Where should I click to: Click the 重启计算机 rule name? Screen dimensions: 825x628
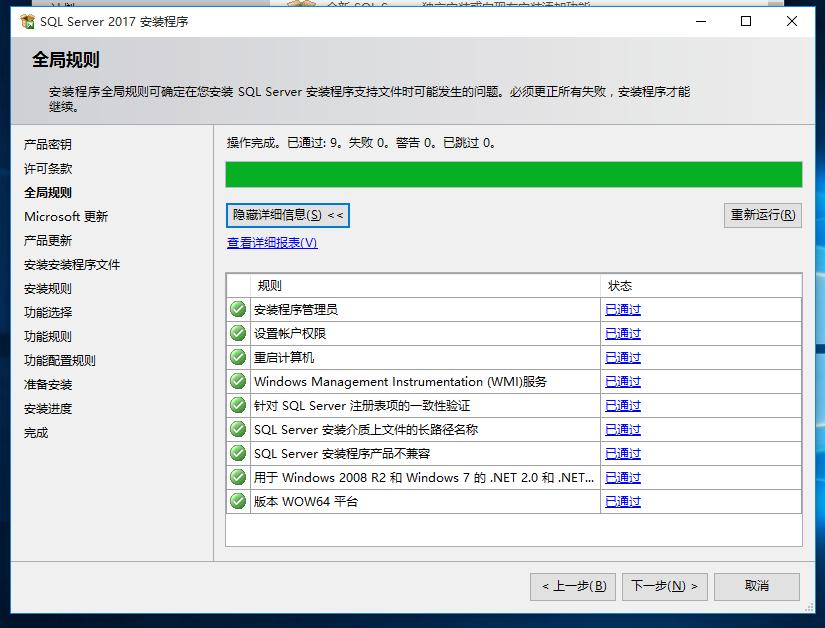point(284,358)
